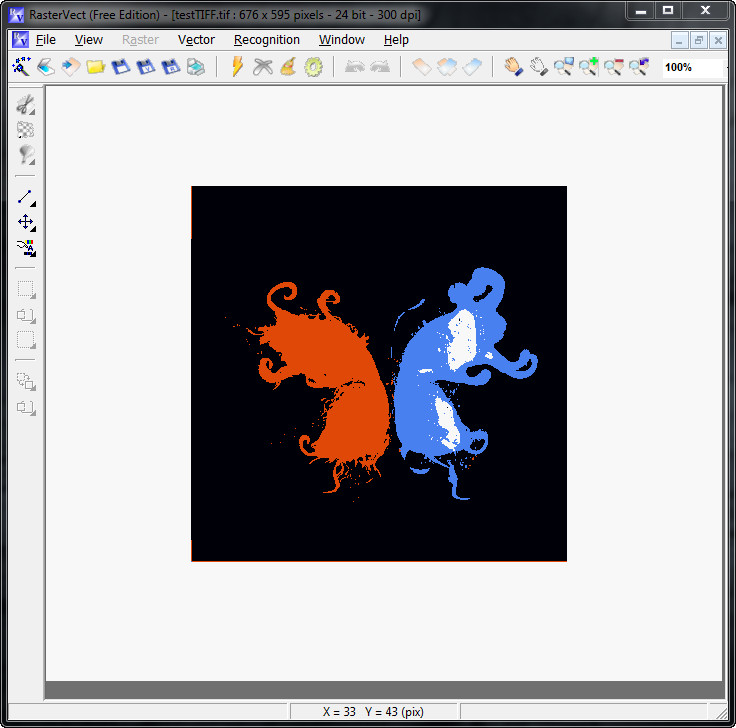Open the greyed Raster menu
736x728 pixels.
pyautogui.click(x=140, y=40)
